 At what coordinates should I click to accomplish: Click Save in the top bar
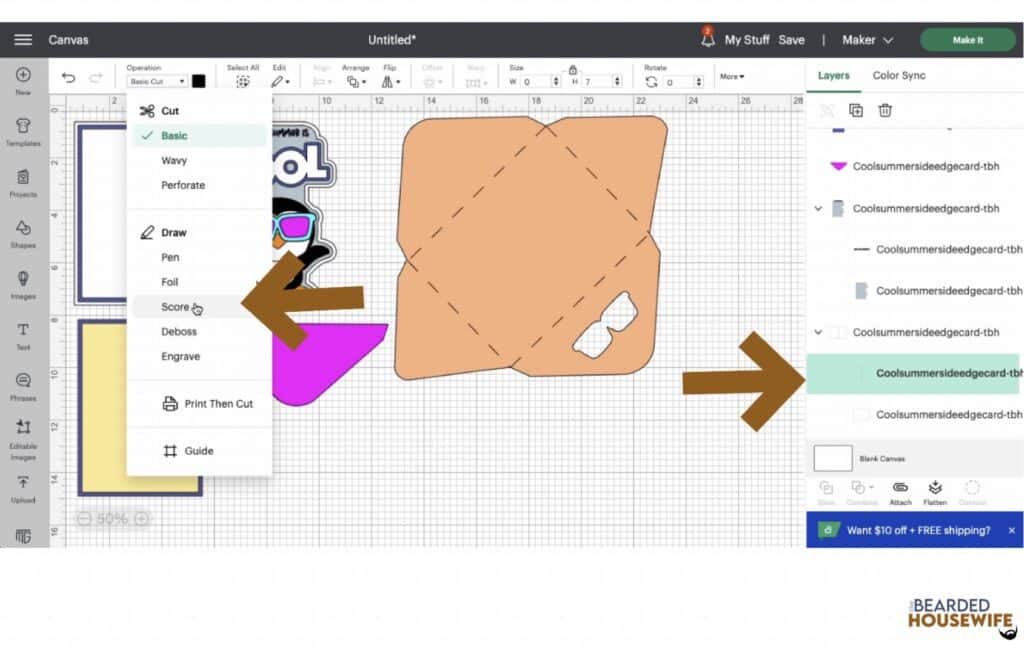(x=791, y=40)
